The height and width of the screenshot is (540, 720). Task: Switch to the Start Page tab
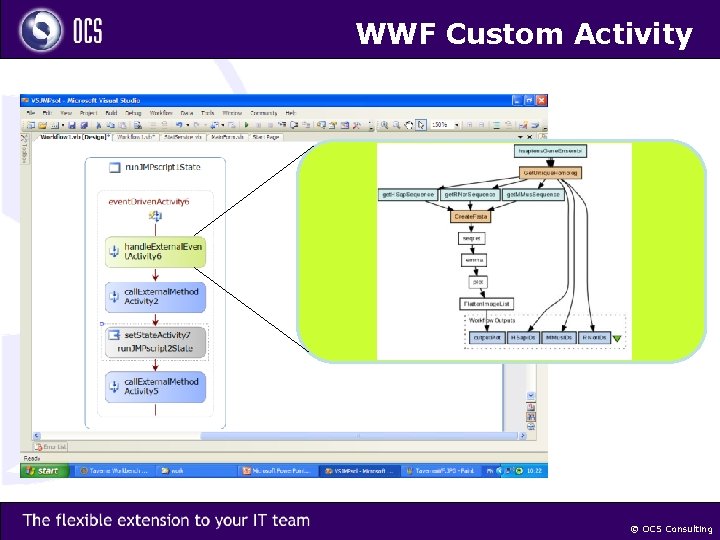(x=266, y=137)
